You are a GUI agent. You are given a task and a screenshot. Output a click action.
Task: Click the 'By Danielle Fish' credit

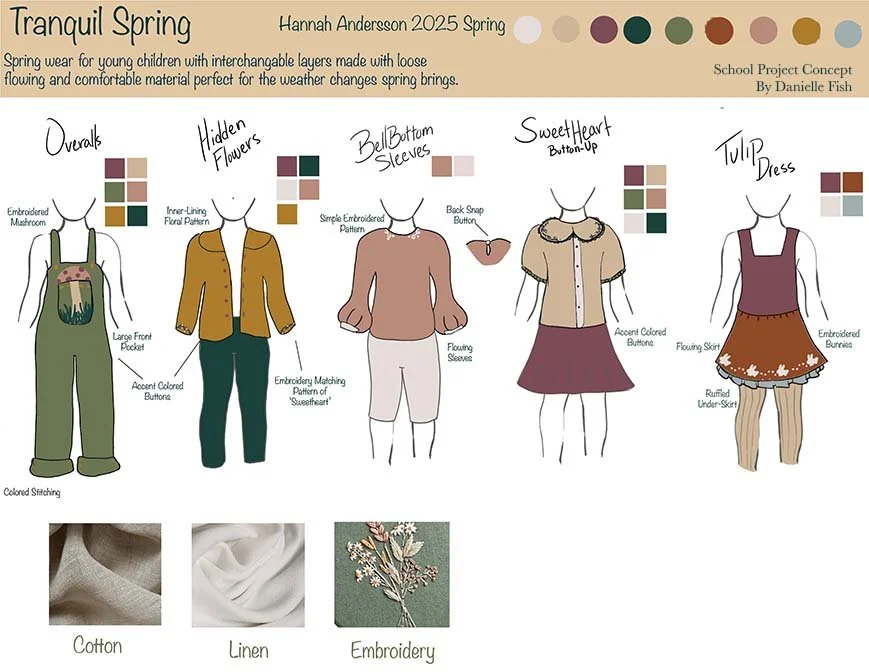[x=804, y=87]
